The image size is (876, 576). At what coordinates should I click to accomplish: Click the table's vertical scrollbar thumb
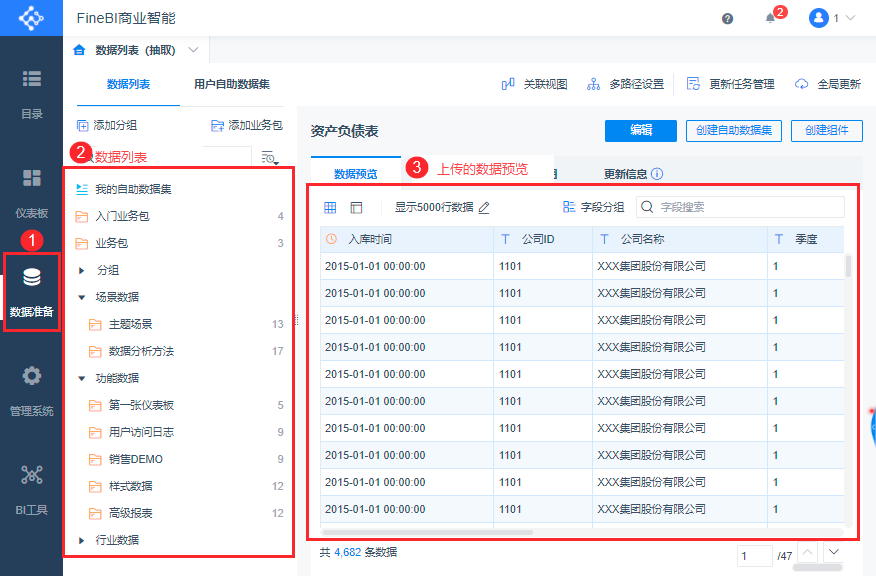point(848,266)
